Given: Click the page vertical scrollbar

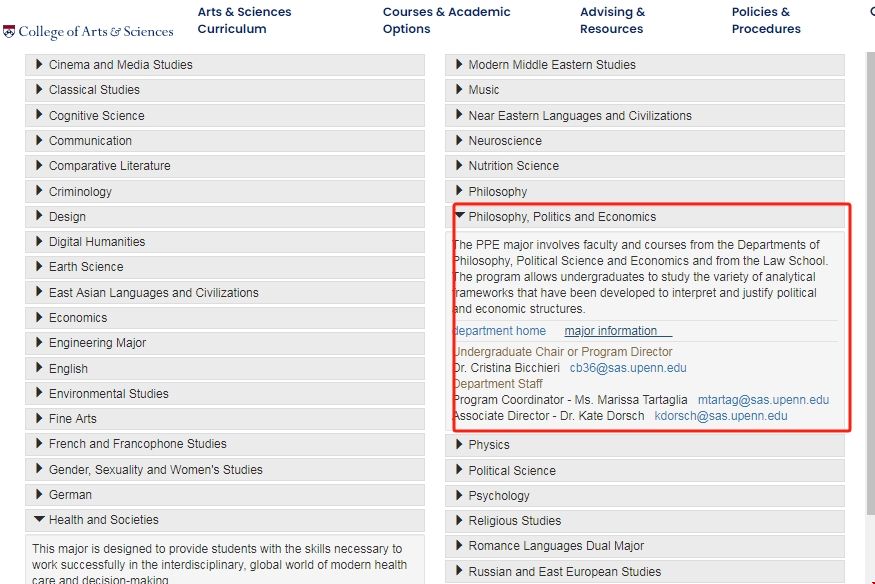Looking at the screenshot, I should [869, 300].
